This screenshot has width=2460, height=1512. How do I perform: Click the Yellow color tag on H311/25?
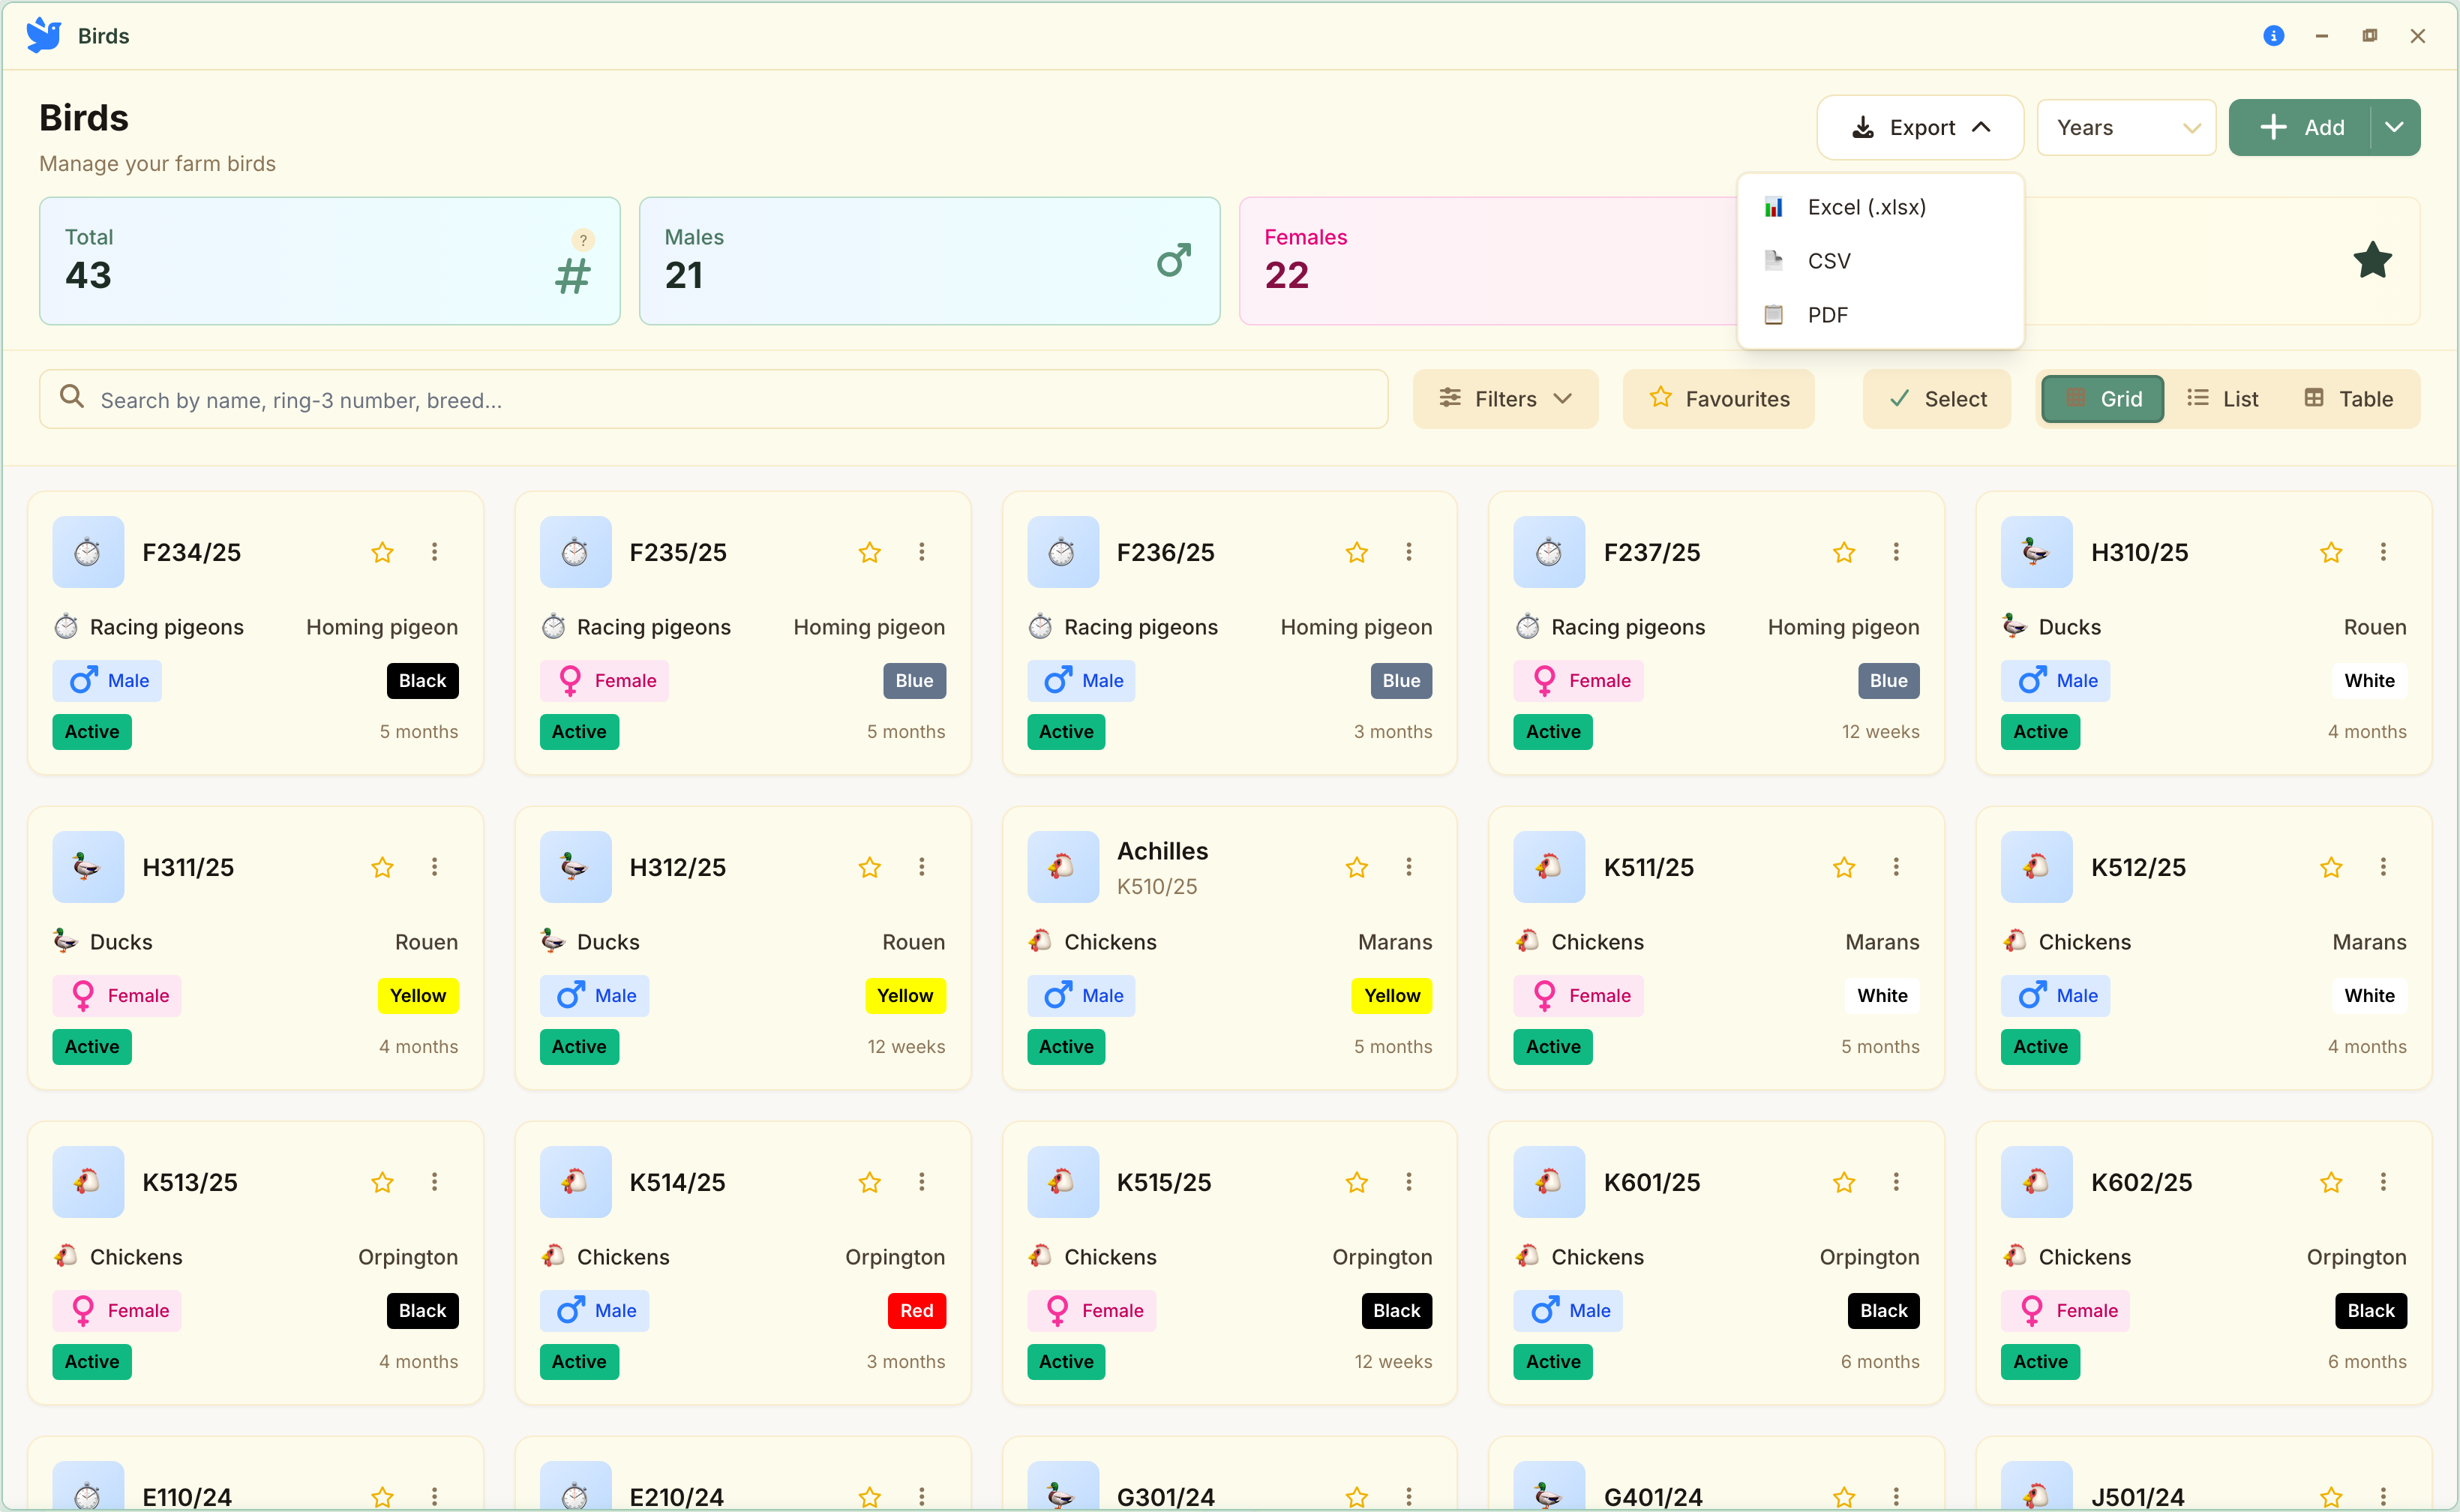click(418, 996)
